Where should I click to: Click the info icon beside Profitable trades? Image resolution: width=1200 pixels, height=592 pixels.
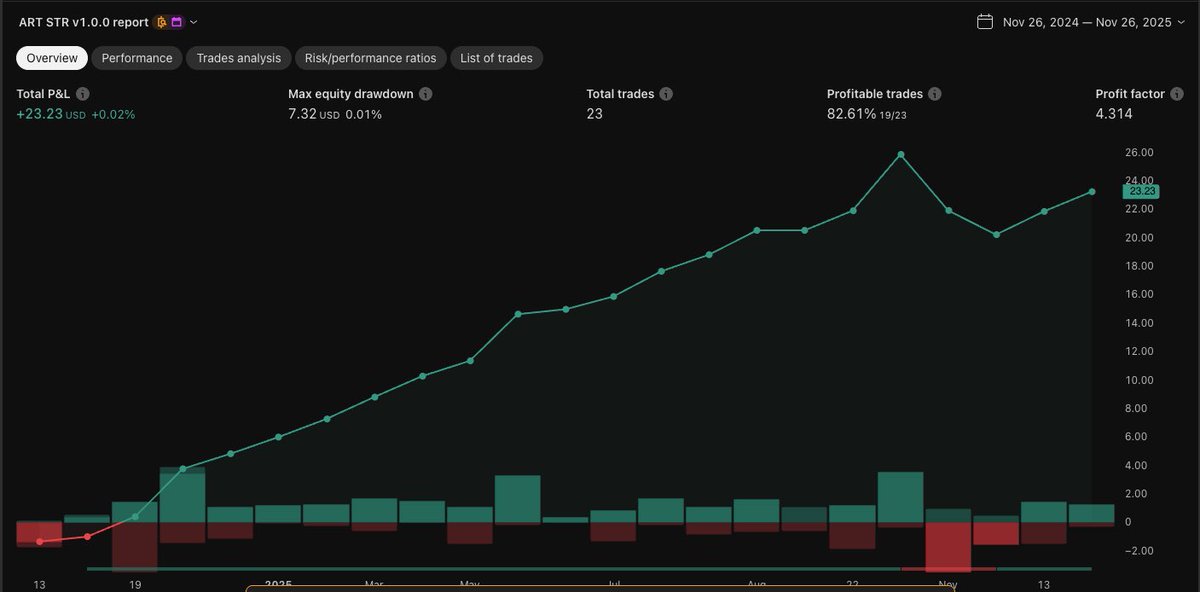(934, 93)
